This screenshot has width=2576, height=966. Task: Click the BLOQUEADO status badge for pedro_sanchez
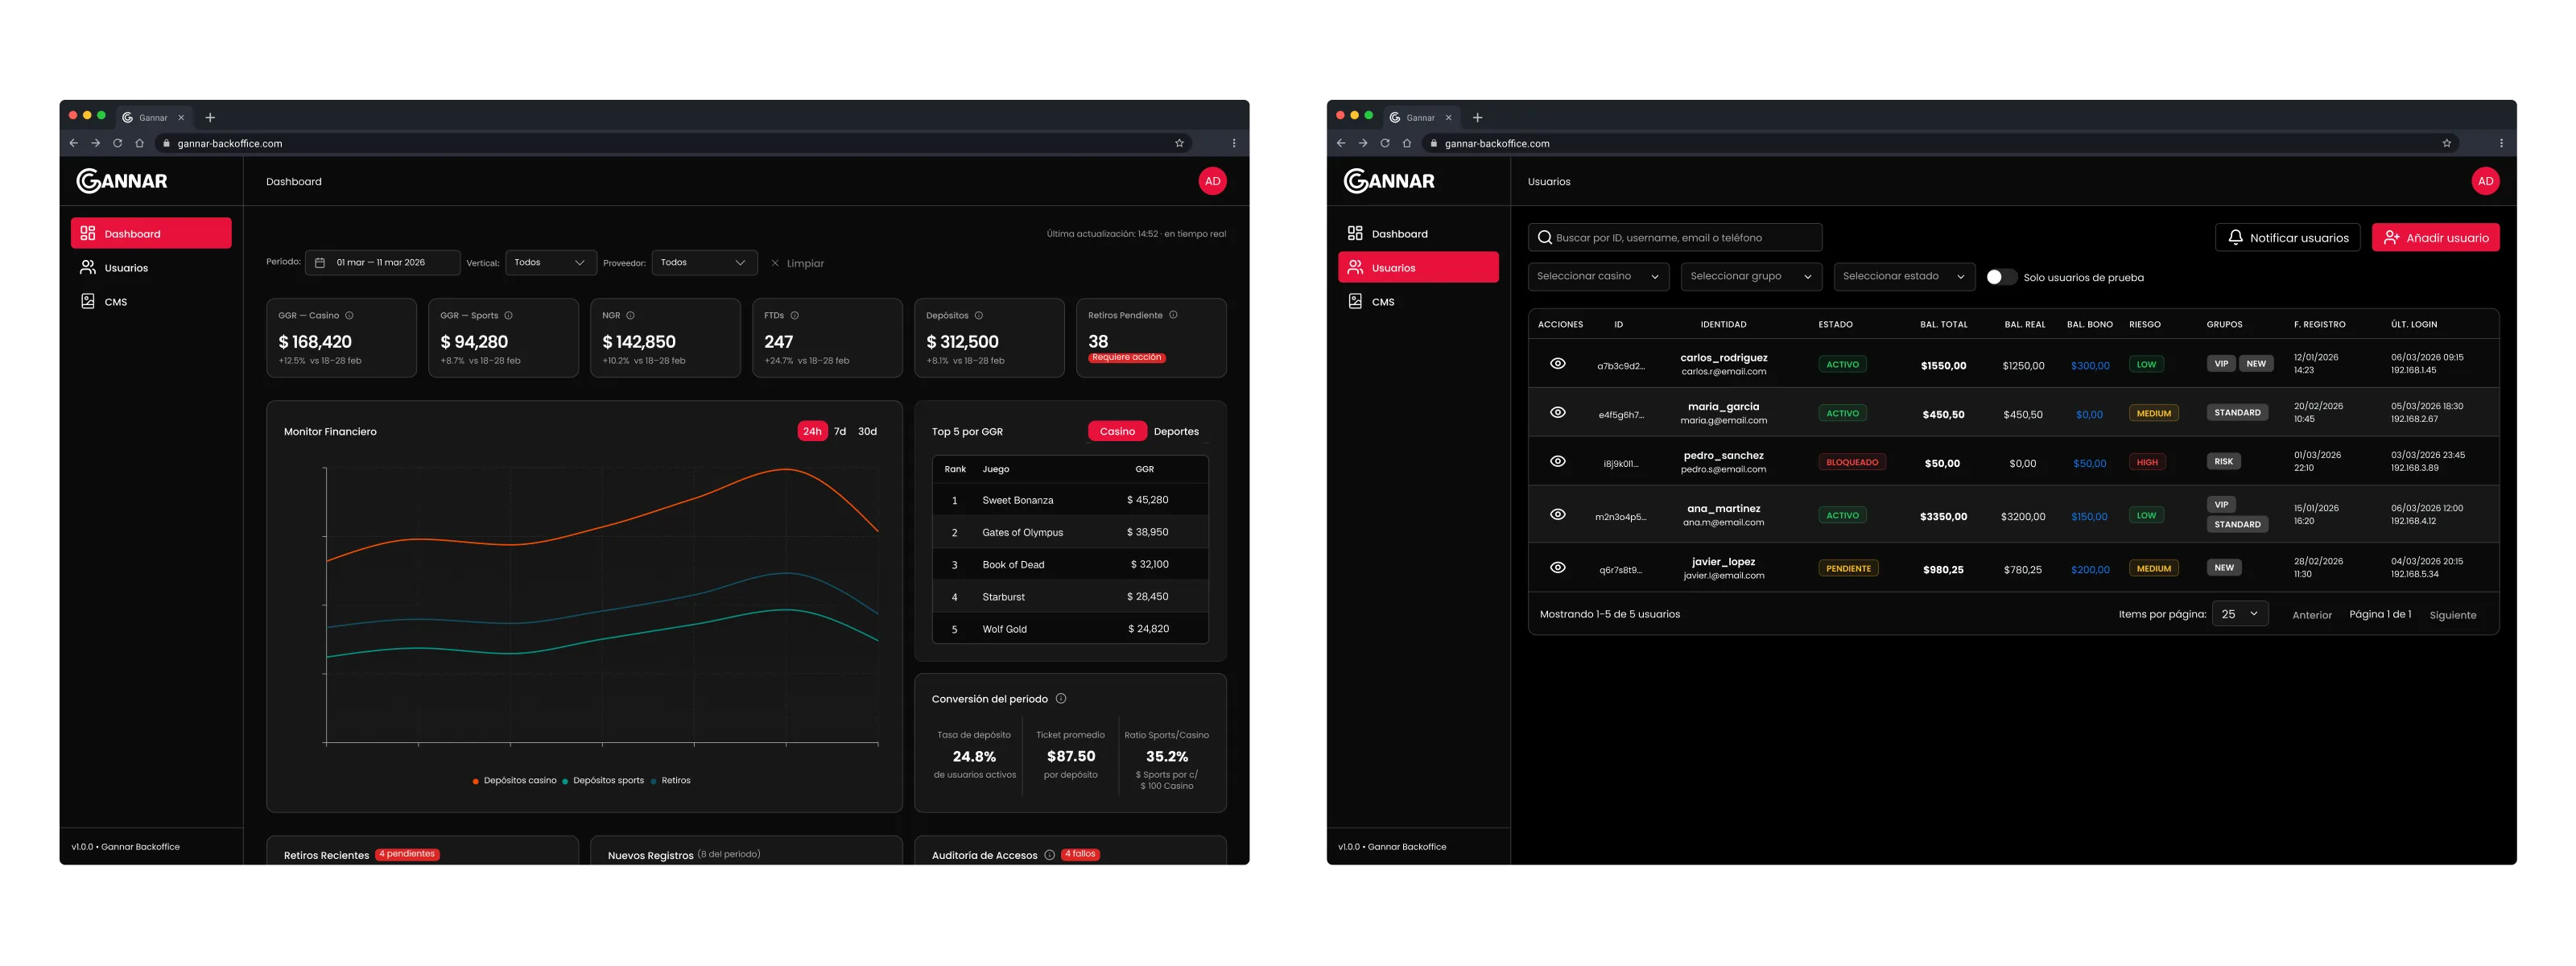click(x=1852, y=462)
